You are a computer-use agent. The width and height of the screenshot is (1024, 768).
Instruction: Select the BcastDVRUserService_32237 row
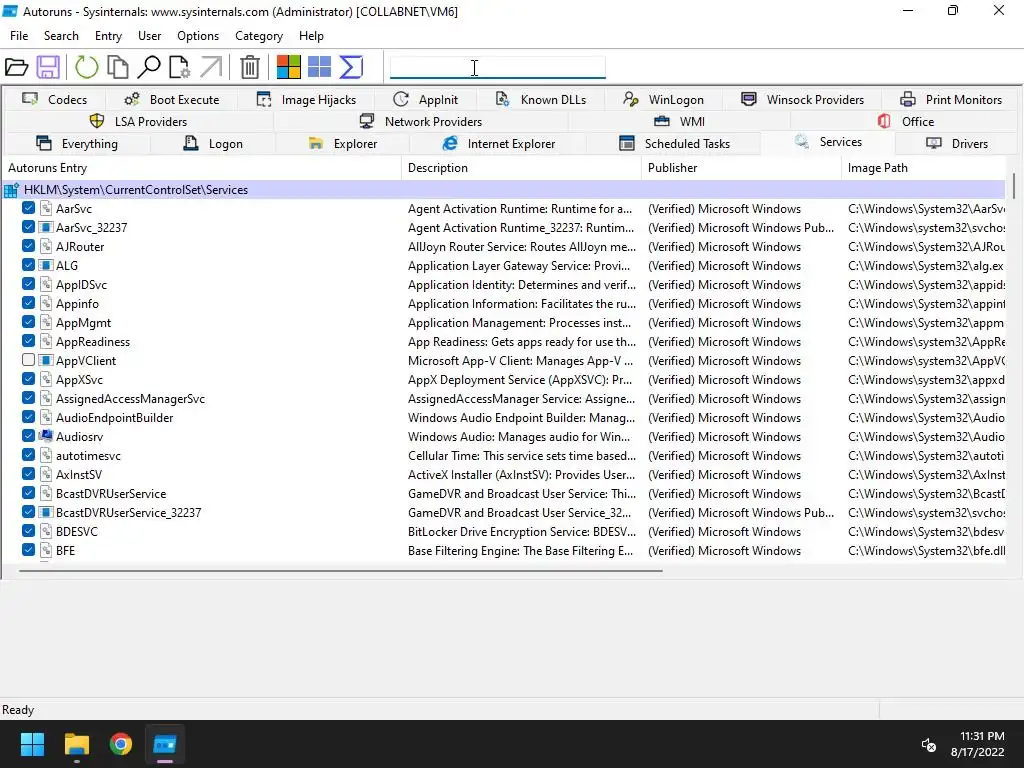[504, 513]
